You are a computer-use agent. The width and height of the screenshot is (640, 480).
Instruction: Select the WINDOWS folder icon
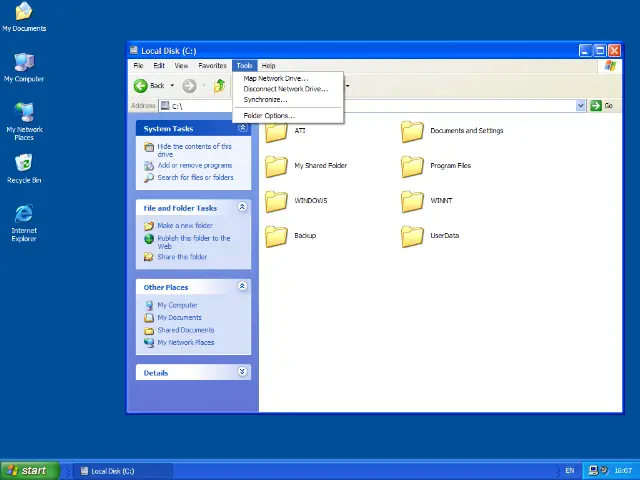click(x=276, y=202)
